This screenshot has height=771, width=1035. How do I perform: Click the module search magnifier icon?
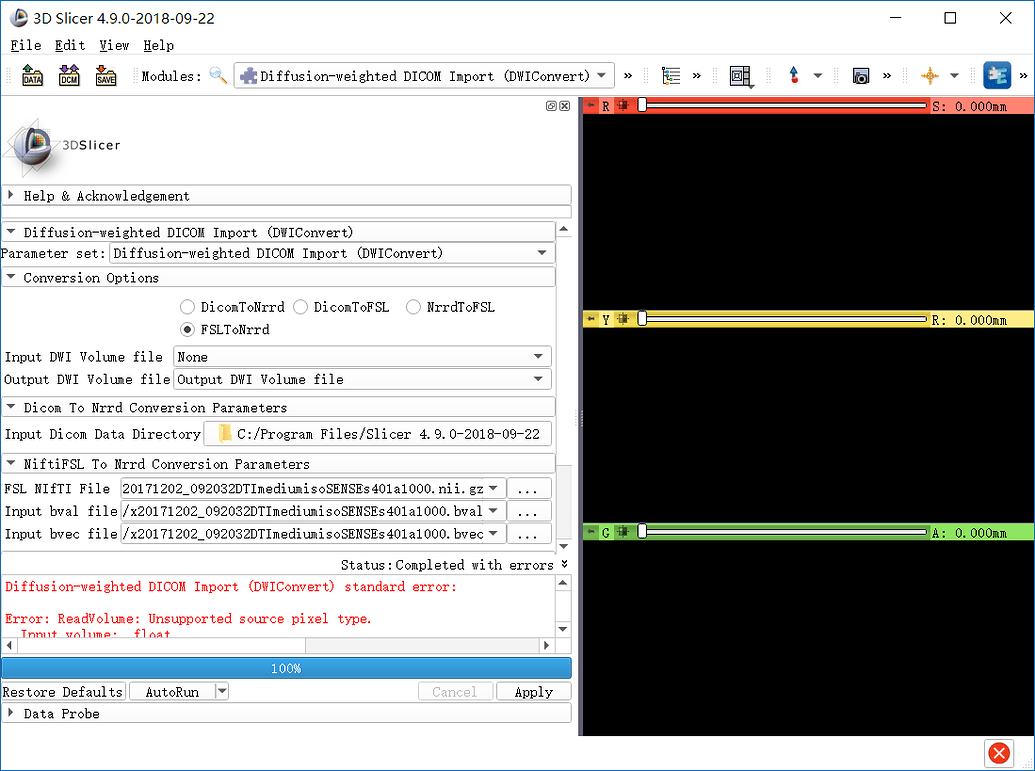[x=218, y=76]
